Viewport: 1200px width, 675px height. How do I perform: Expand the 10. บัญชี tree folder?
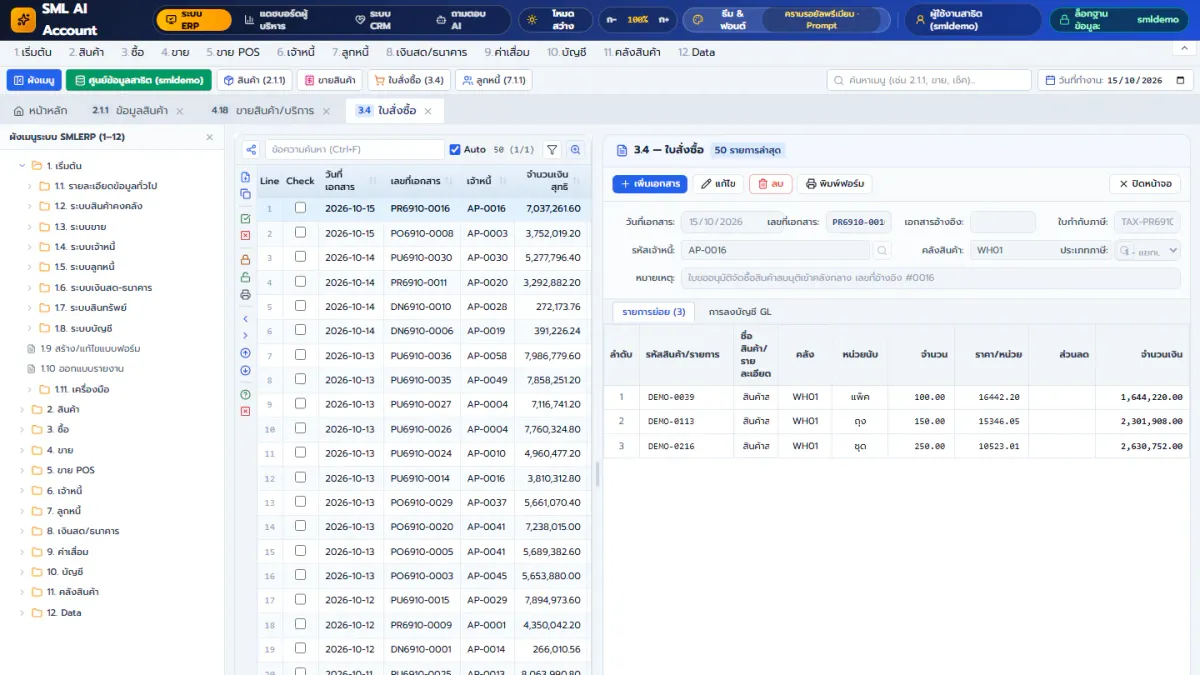point(22,572)
